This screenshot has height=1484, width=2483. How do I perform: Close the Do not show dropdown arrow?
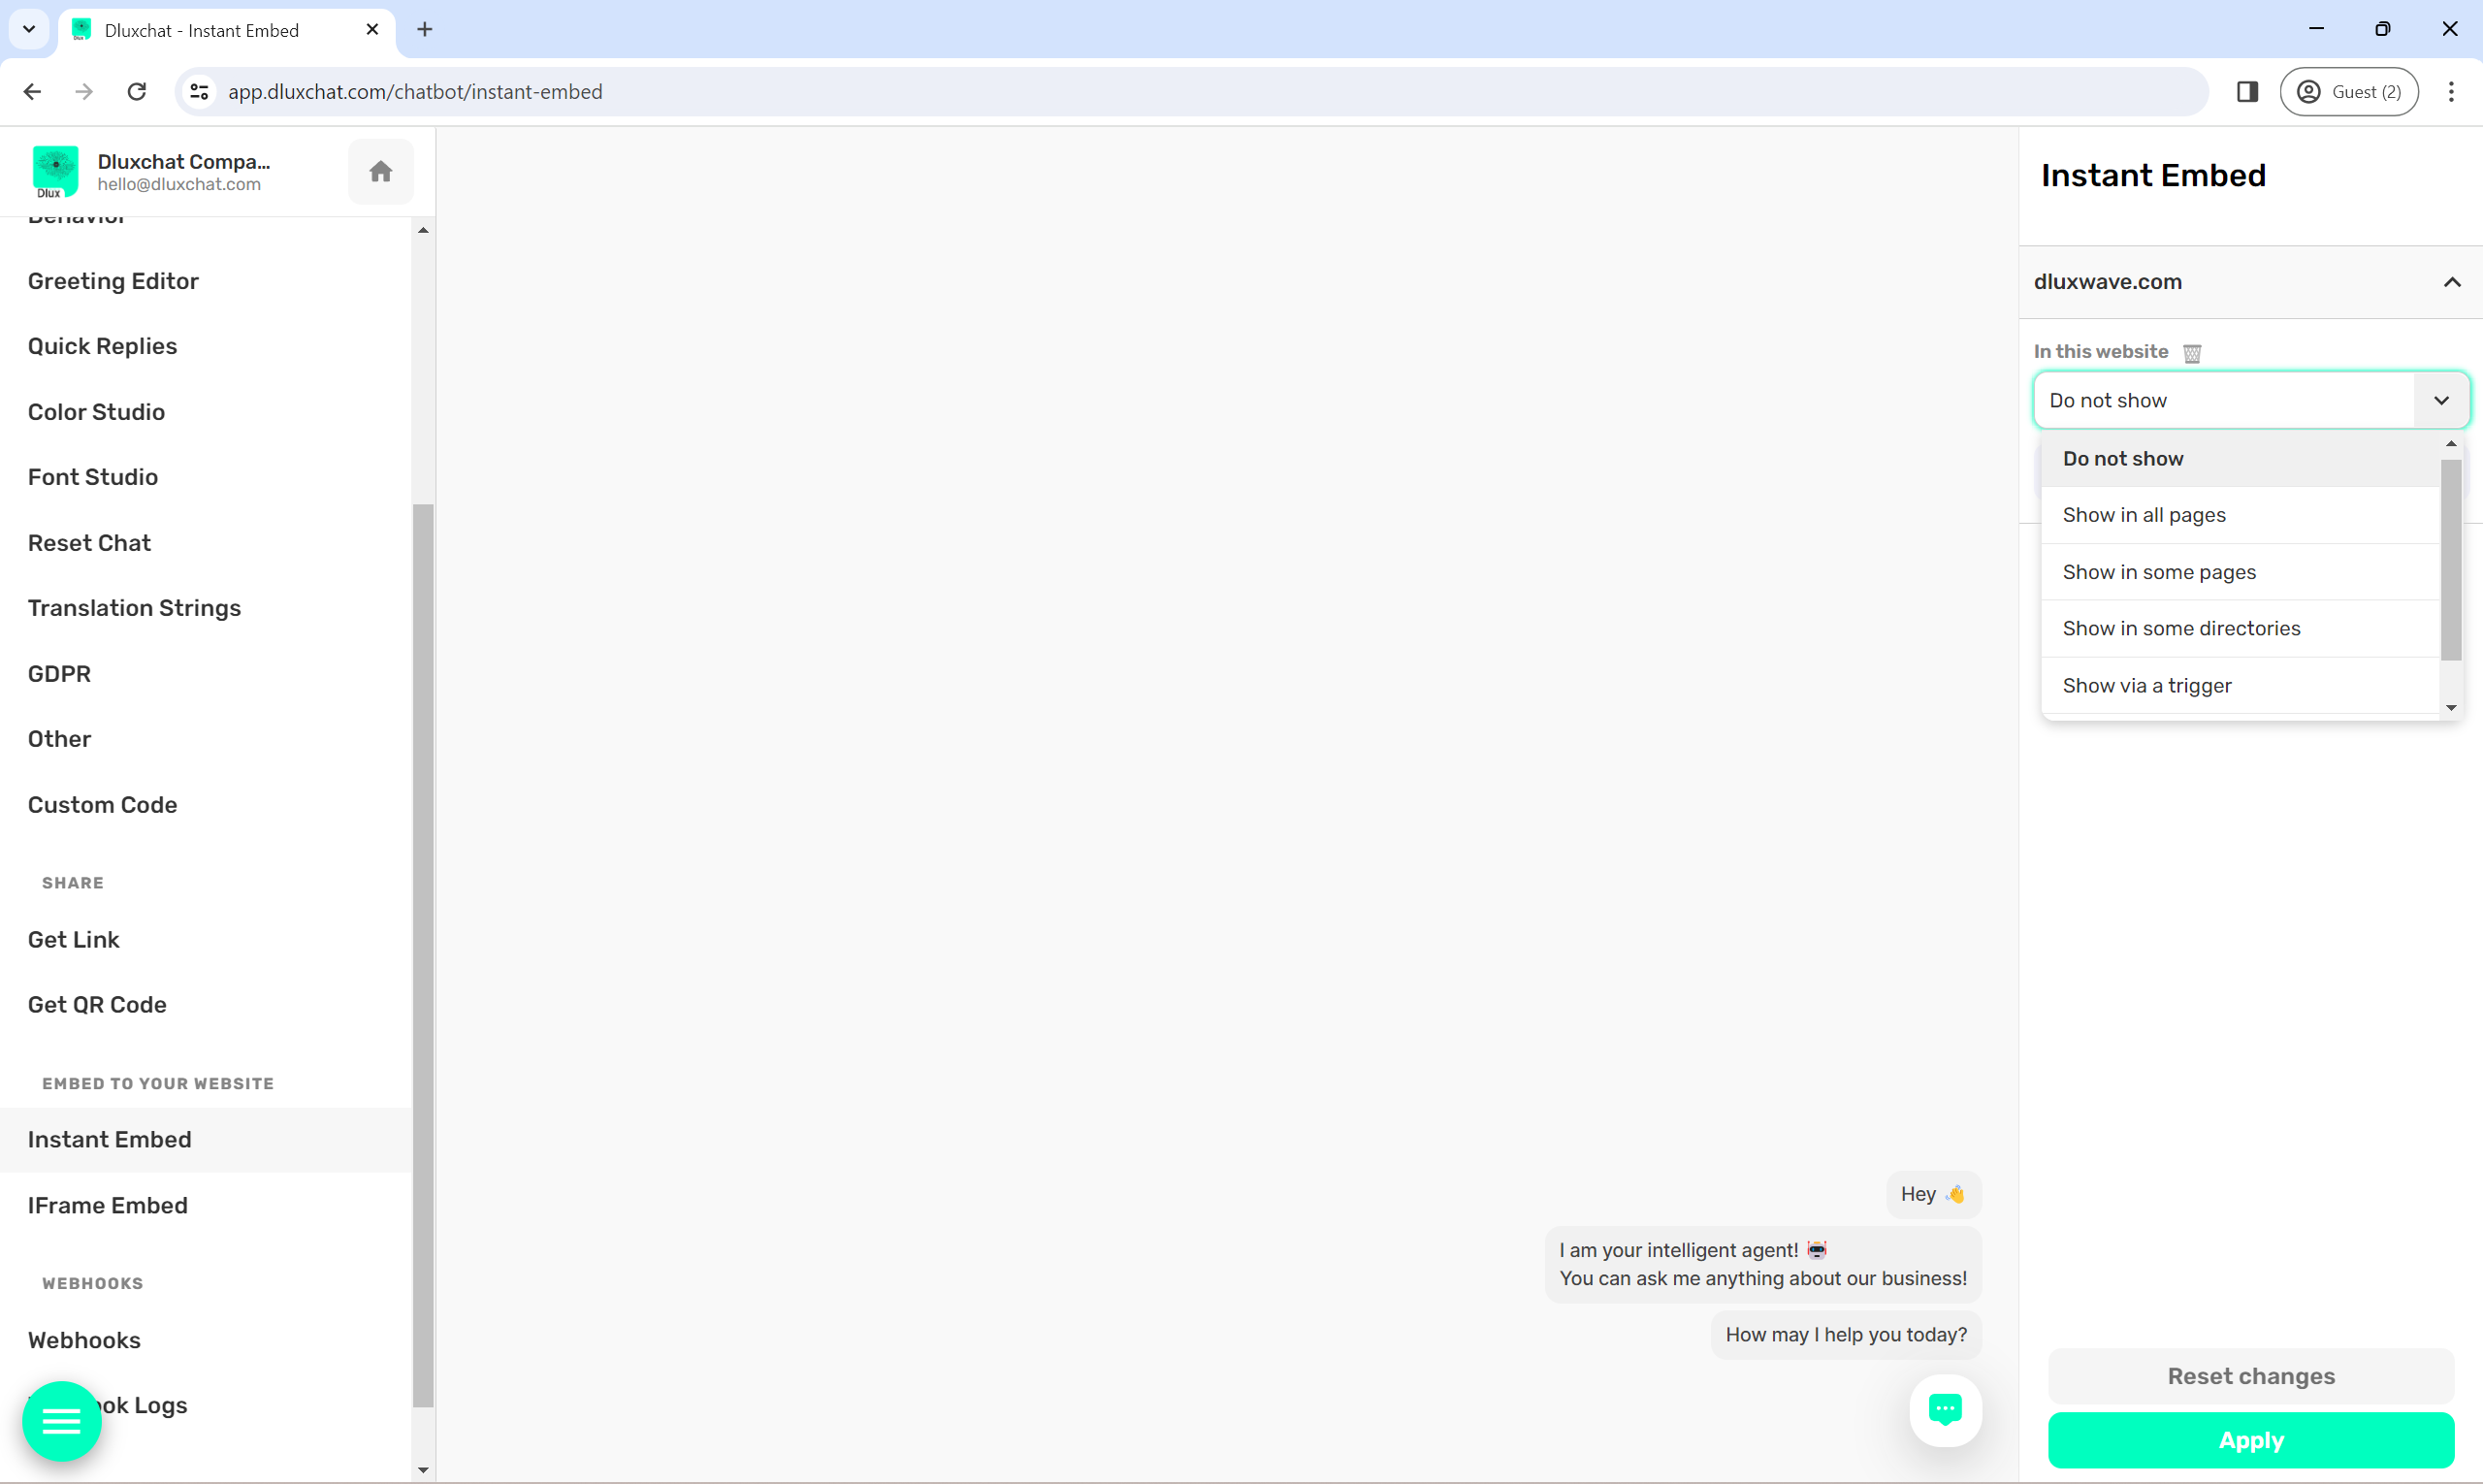tap(2440, 400)
